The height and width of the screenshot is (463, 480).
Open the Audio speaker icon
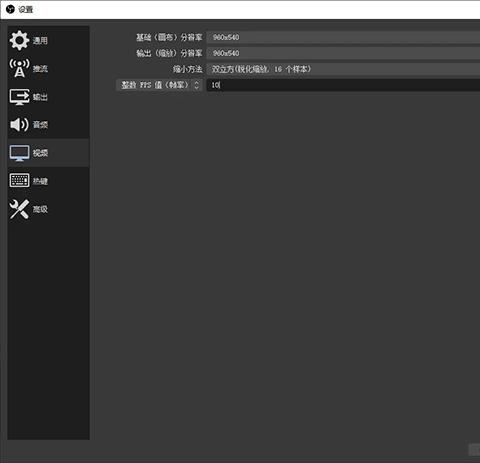click(x=19, y=125)
